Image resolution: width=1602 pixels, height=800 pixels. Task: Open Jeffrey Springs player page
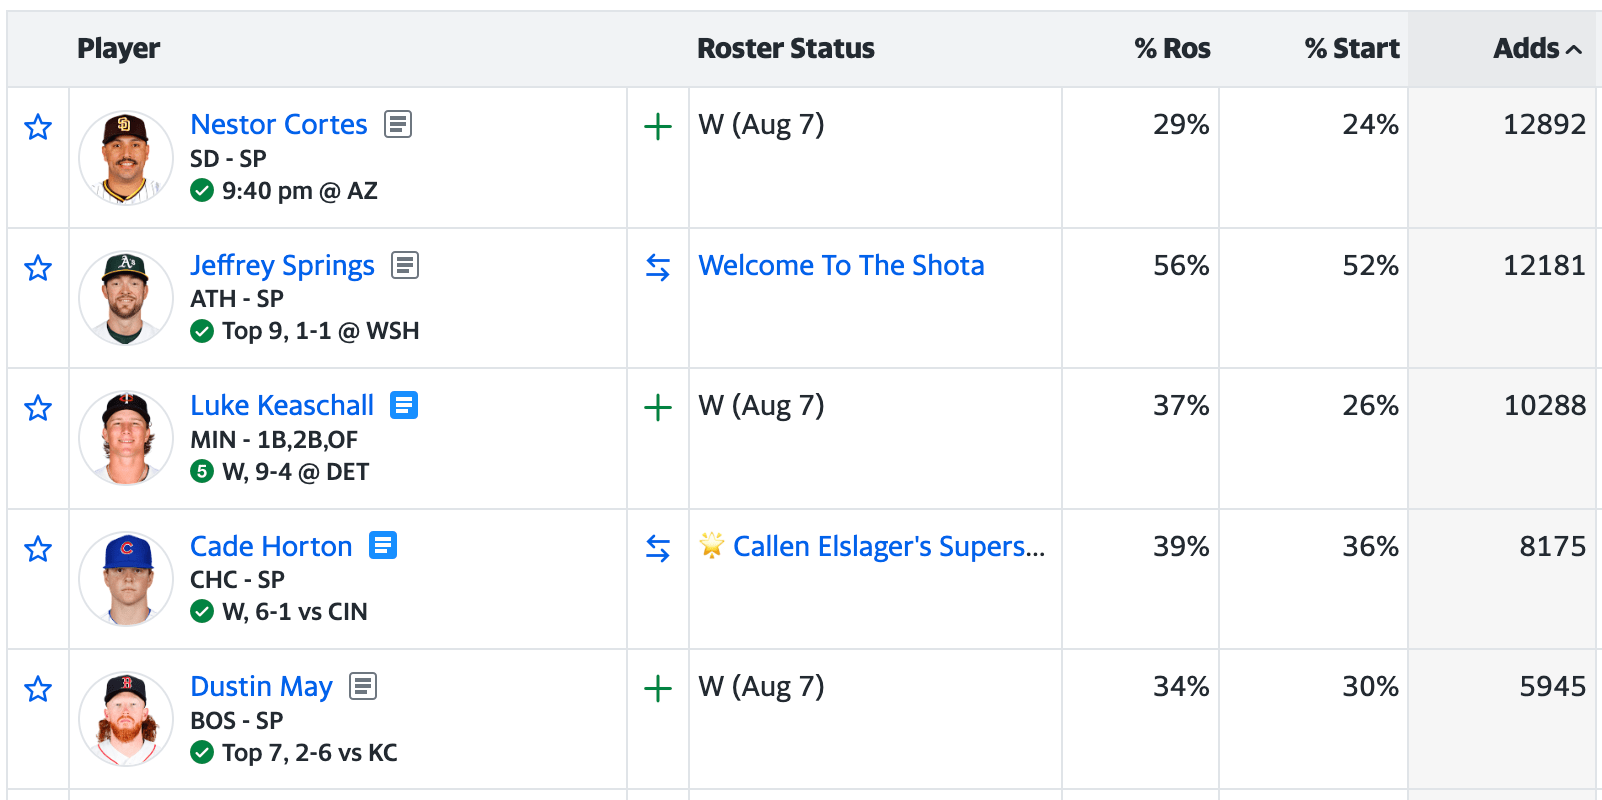(282, 265)
